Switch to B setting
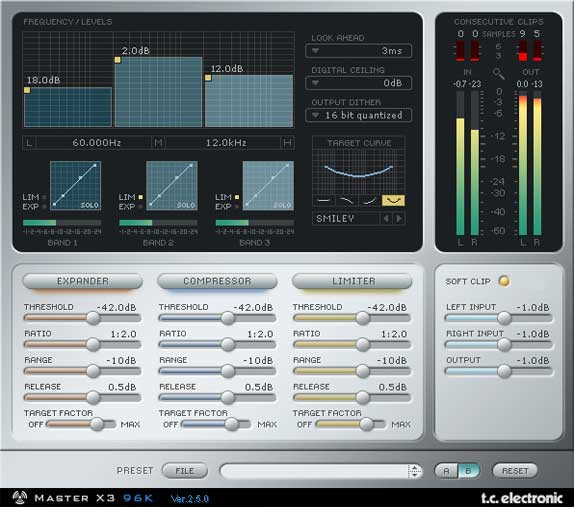 (x=469, y=471)
